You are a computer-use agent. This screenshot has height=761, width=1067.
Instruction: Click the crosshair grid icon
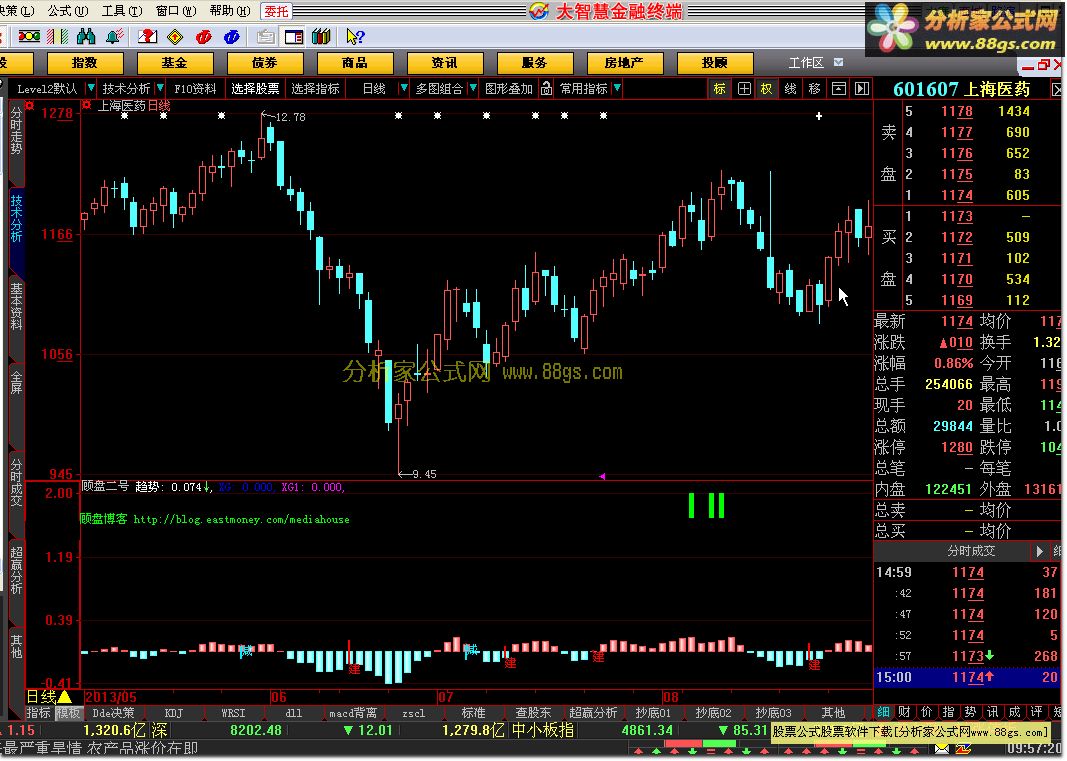coord(744,88)
